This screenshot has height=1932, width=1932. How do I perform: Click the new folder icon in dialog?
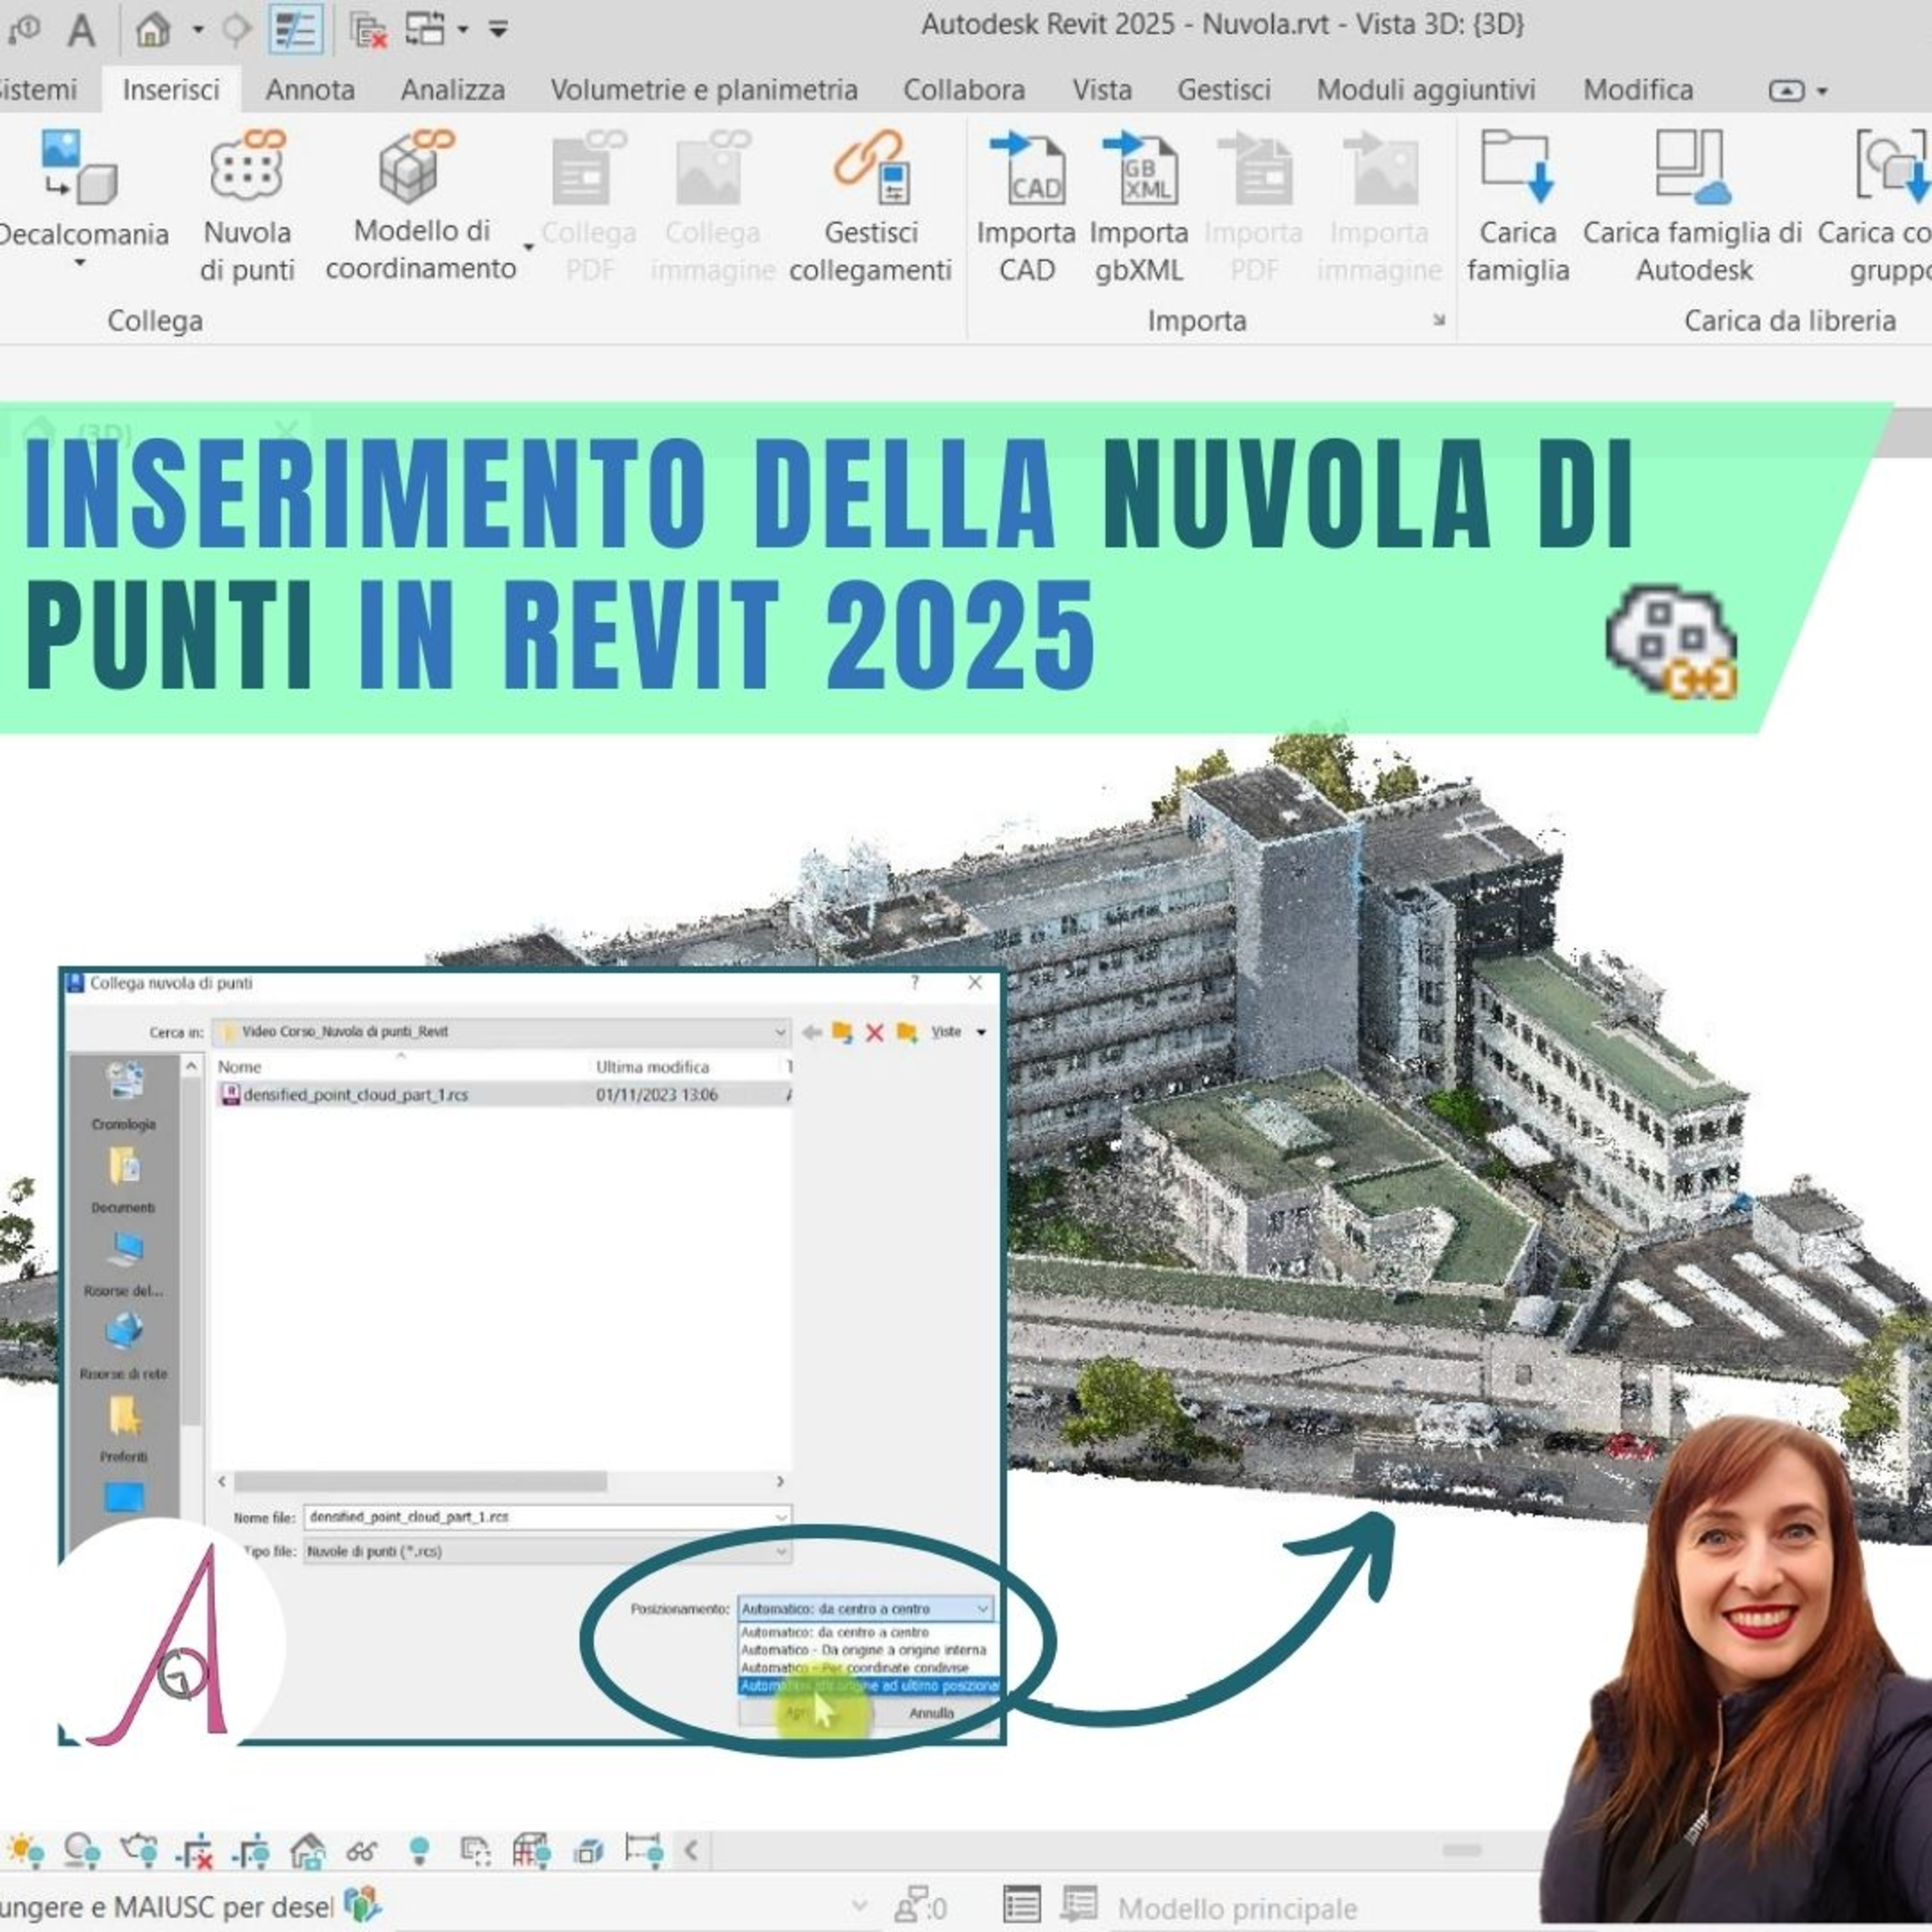point(906,1032)
